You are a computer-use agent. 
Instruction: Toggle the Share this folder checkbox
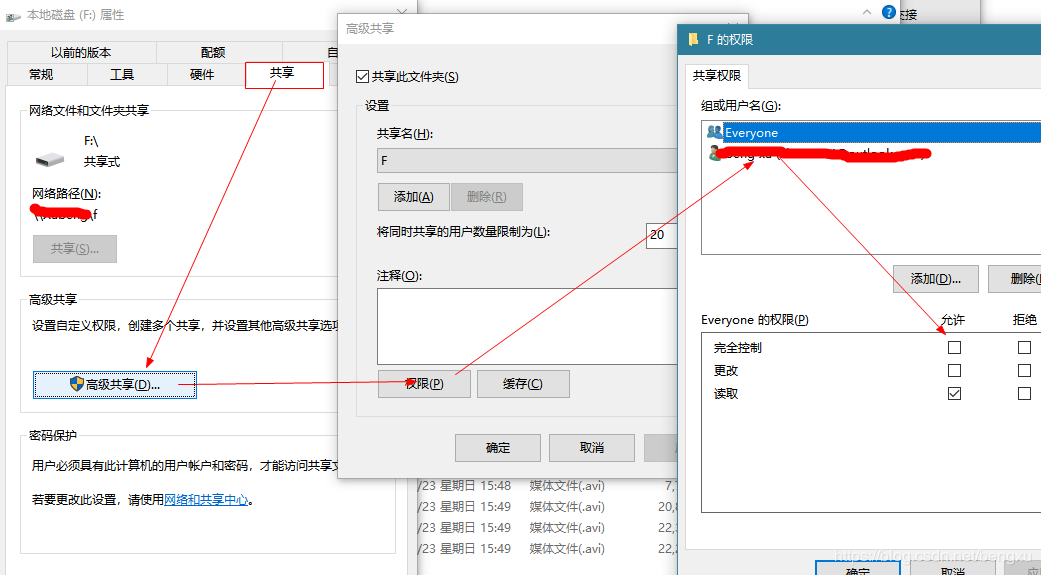(x=362, y=77)
